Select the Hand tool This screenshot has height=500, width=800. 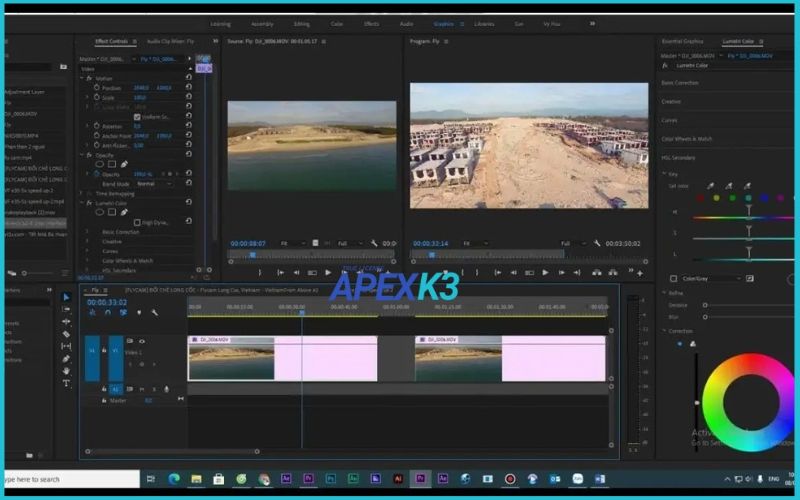click(67, 371)
